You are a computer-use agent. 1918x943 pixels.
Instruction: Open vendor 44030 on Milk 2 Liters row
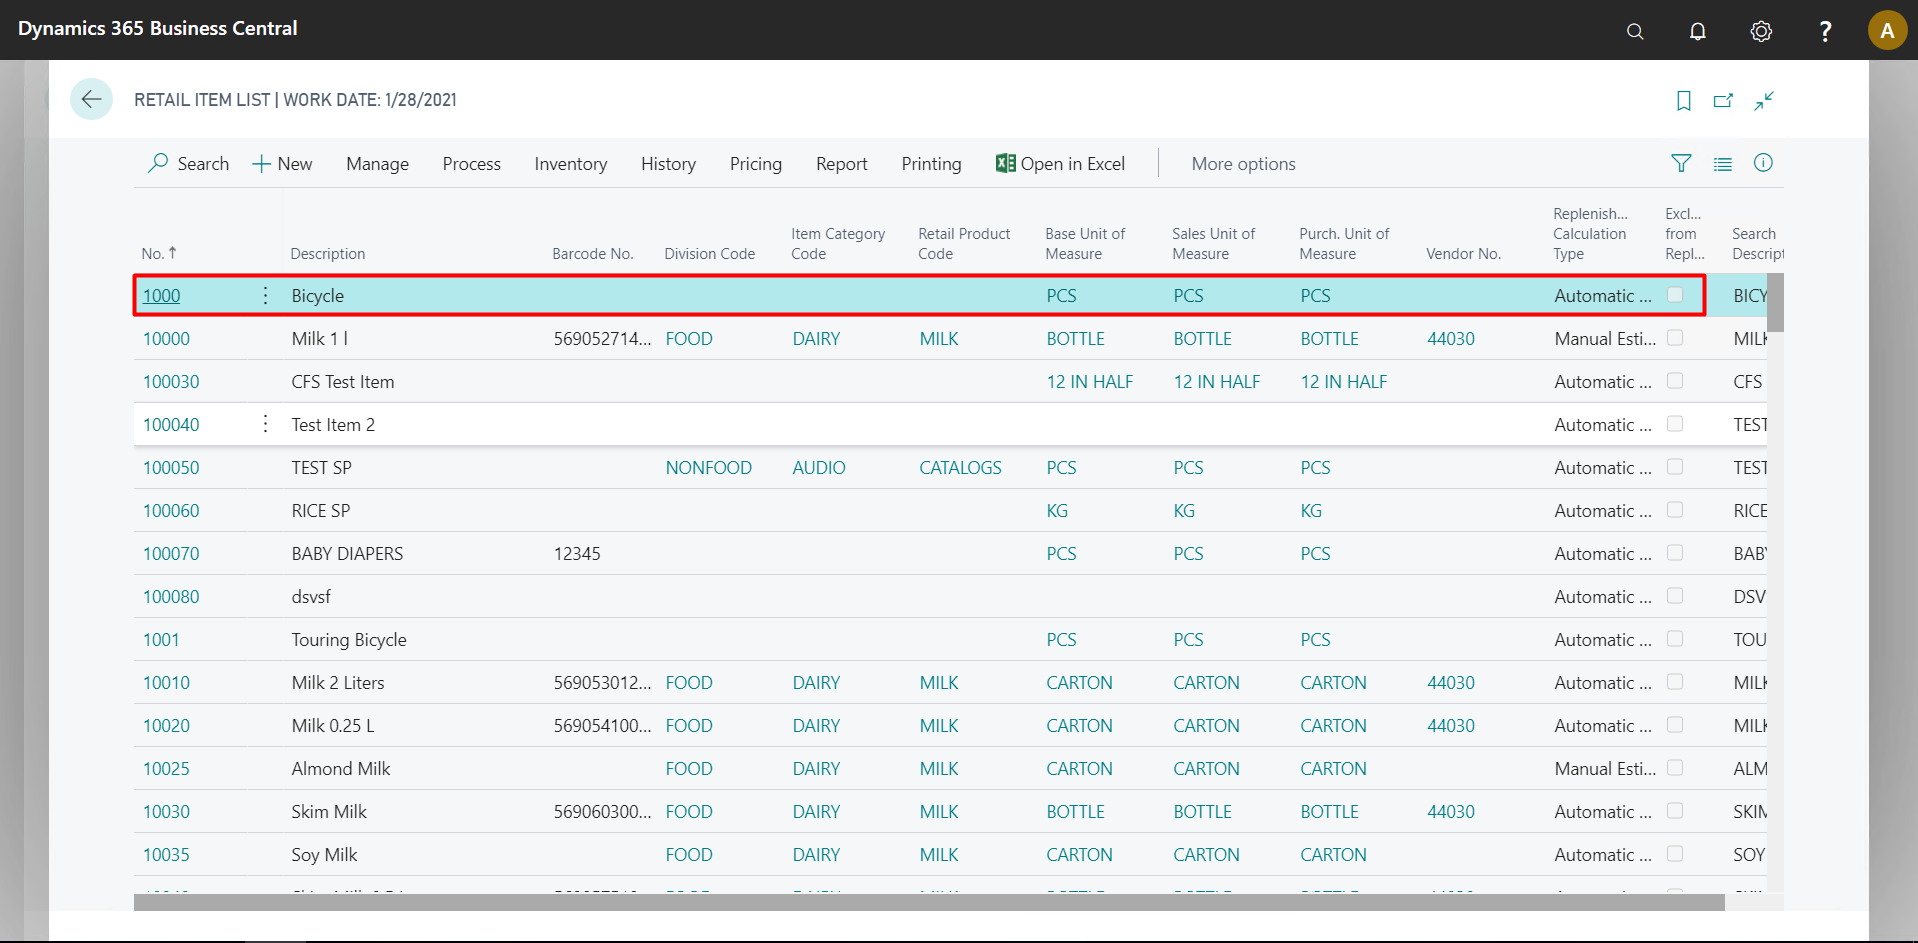[x=1451, y=682]
